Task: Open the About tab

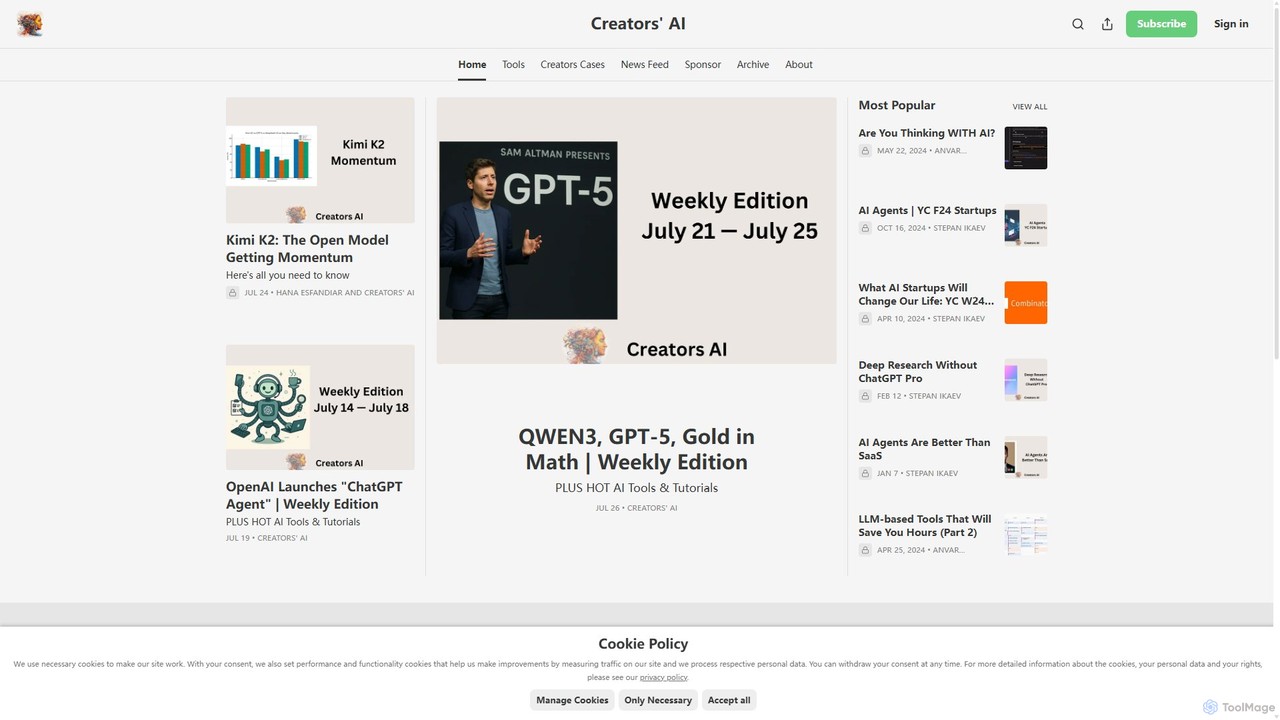Action: pyautogui.click(x=799, y=65)
